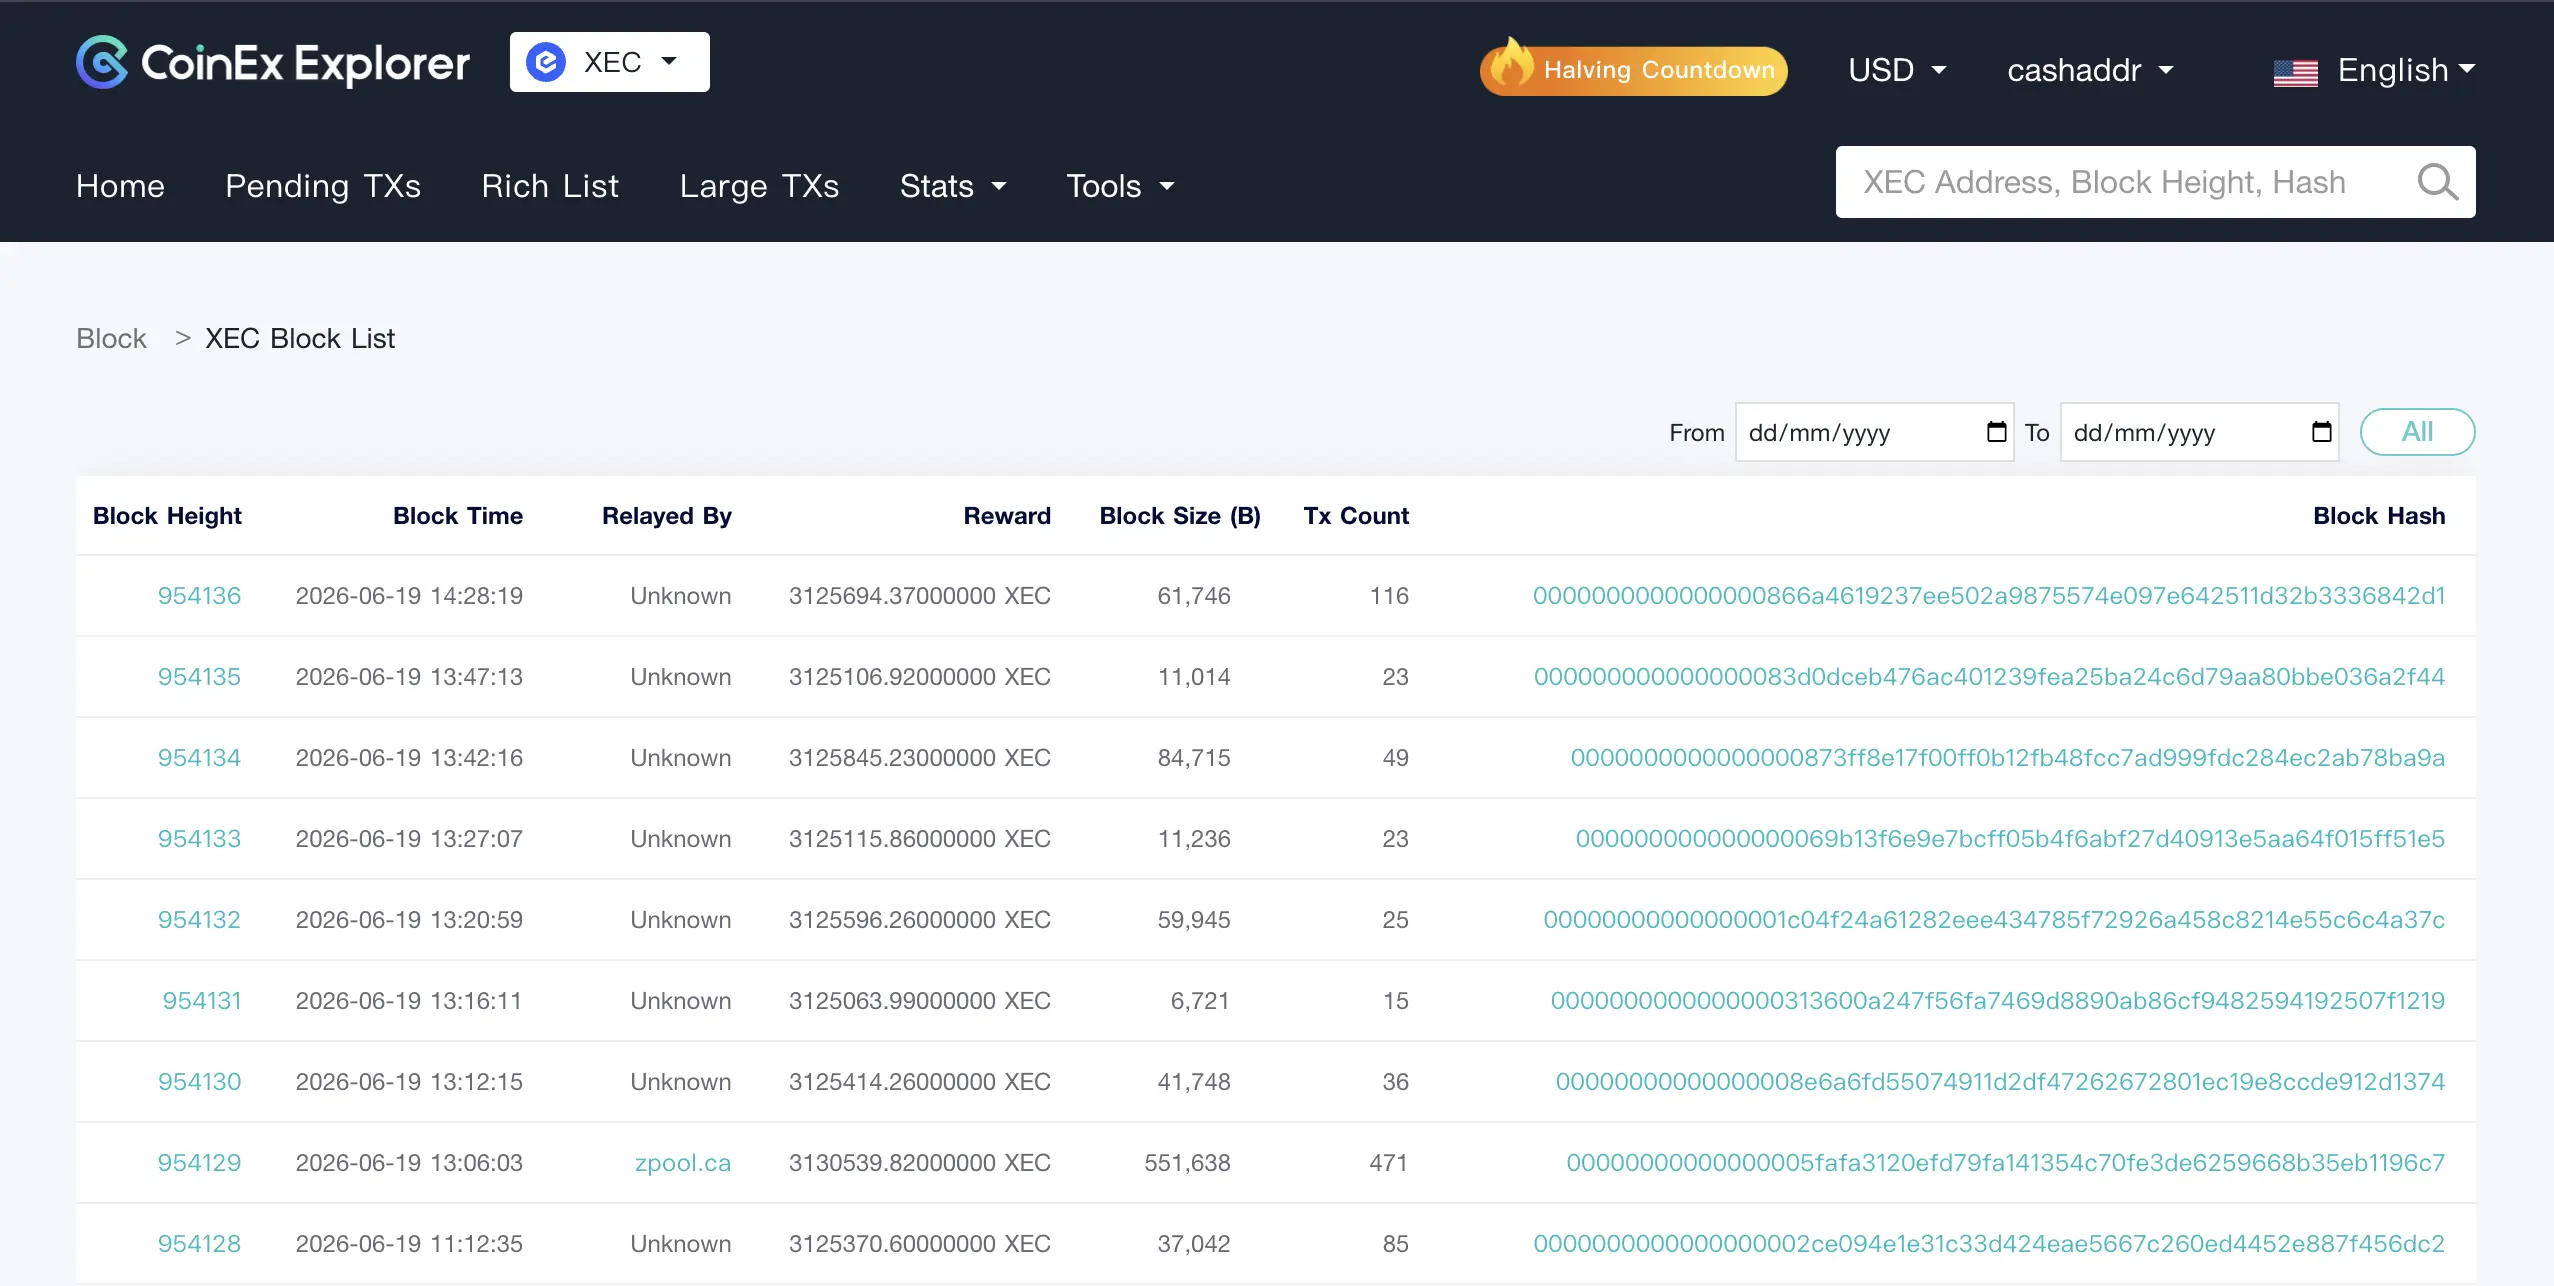Select tx count value 471
2554x1286 pixels.
1389,1163
